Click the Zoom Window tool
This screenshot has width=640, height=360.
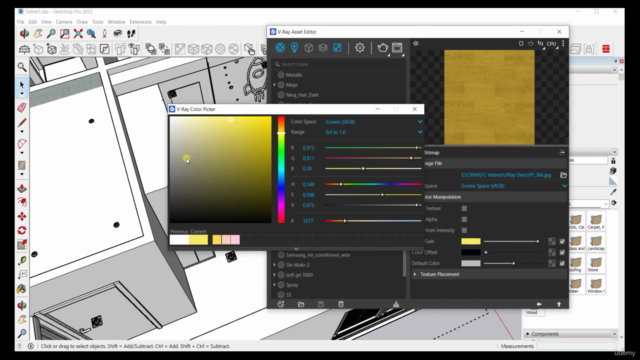(64, 33)
